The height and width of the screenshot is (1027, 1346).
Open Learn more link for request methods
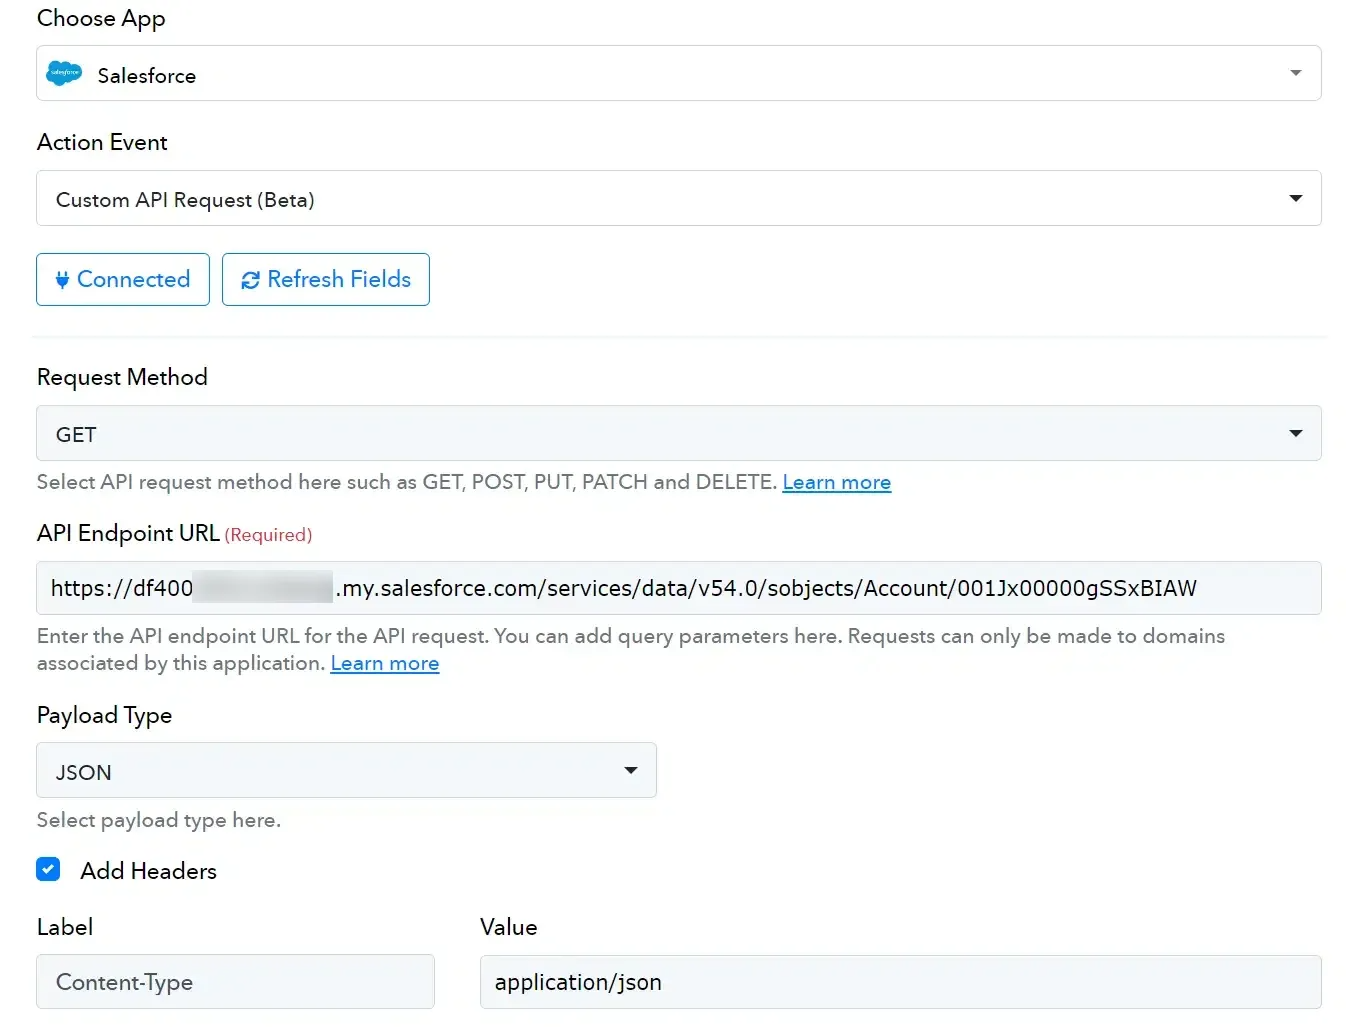pyautogui.click(x=837, y=482)
